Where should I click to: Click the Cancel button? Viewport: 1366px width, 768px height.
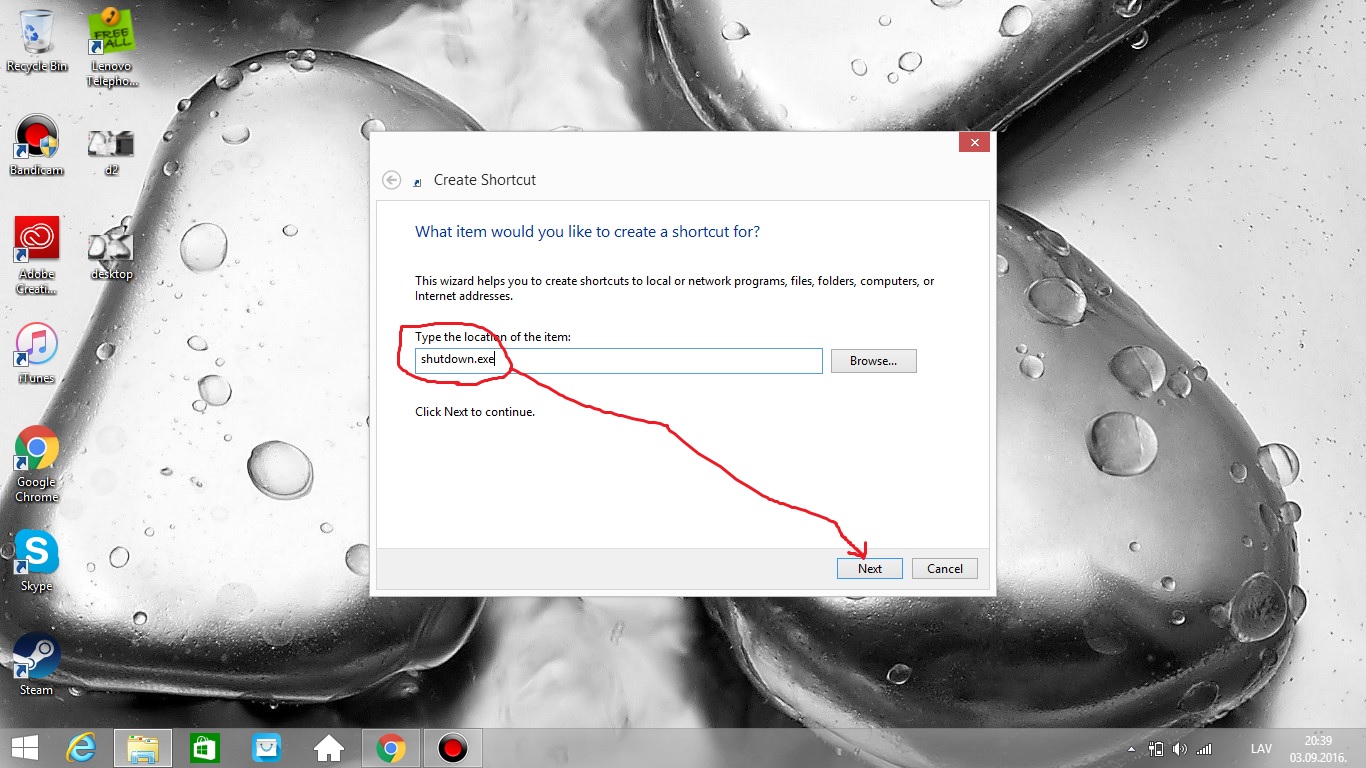pos(945,568)
